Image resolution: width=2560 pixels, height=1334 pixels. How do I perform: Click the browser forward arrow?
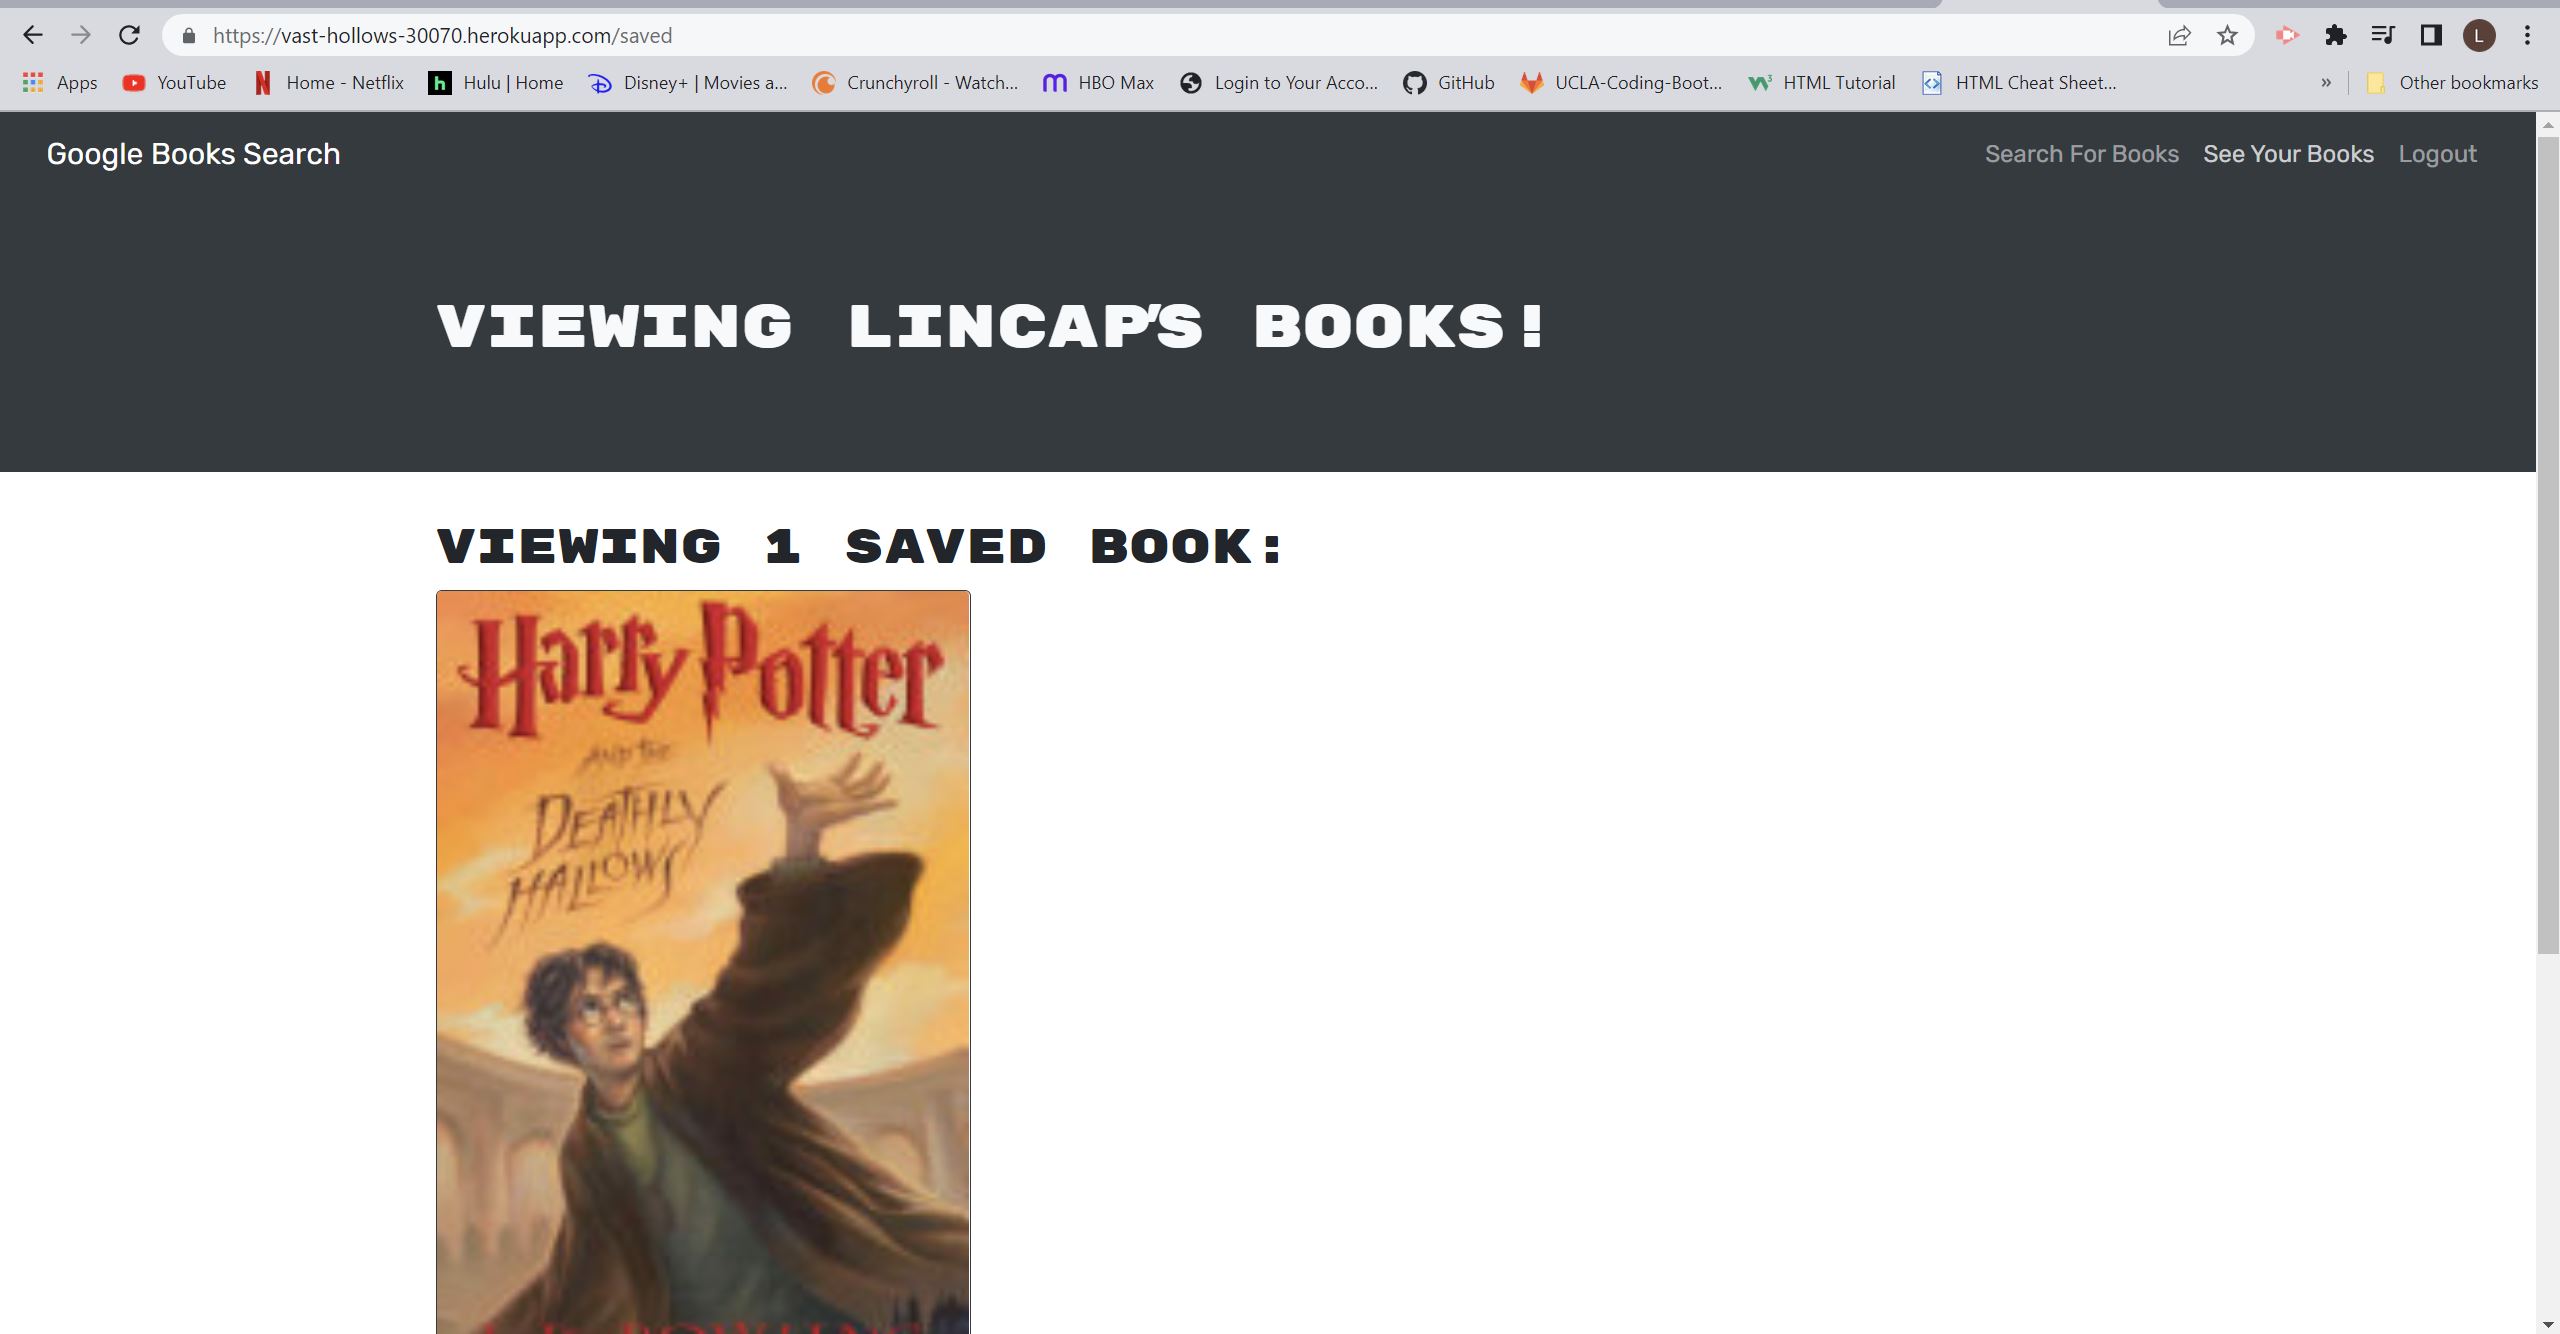[81, 36]
